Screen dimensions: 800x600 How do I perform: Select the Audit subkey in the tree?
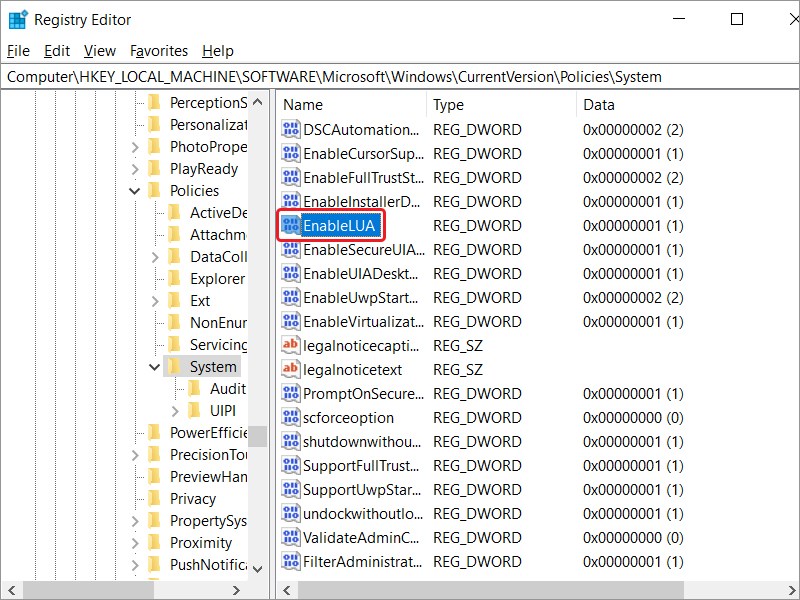227,389
